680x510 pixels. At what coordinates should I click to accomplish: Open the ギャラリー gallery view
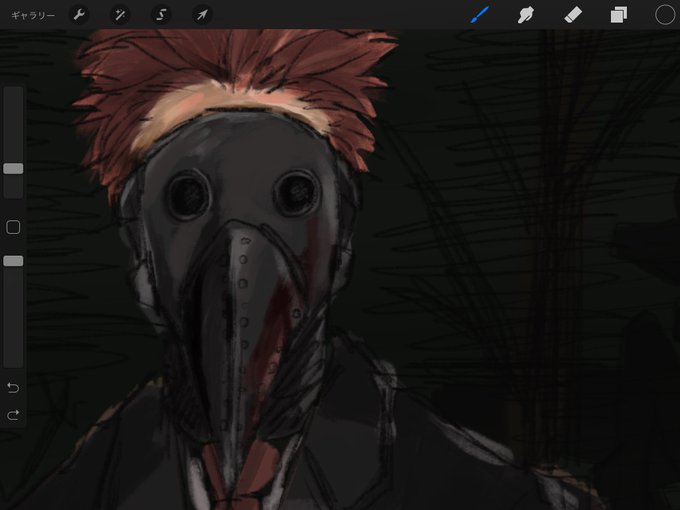(x=33, y=15)
